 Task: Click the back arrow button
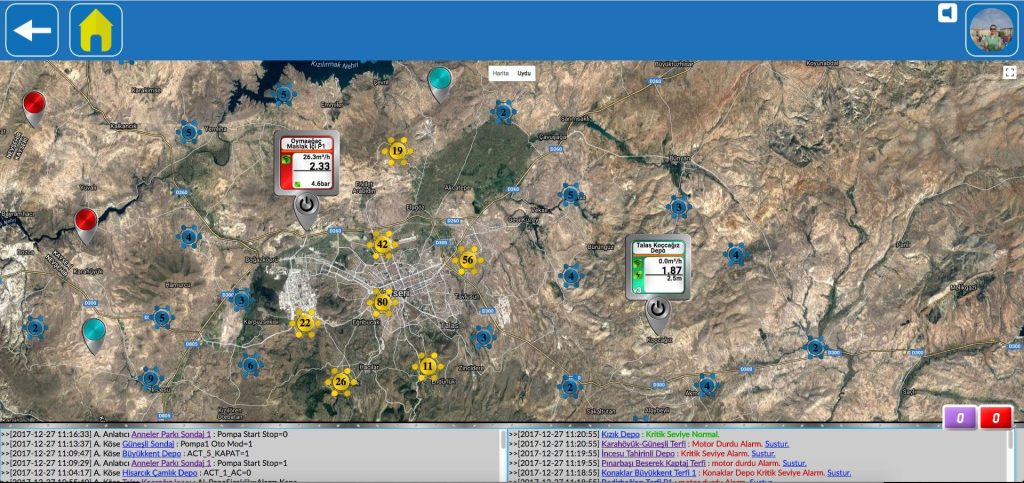[32, 30]
